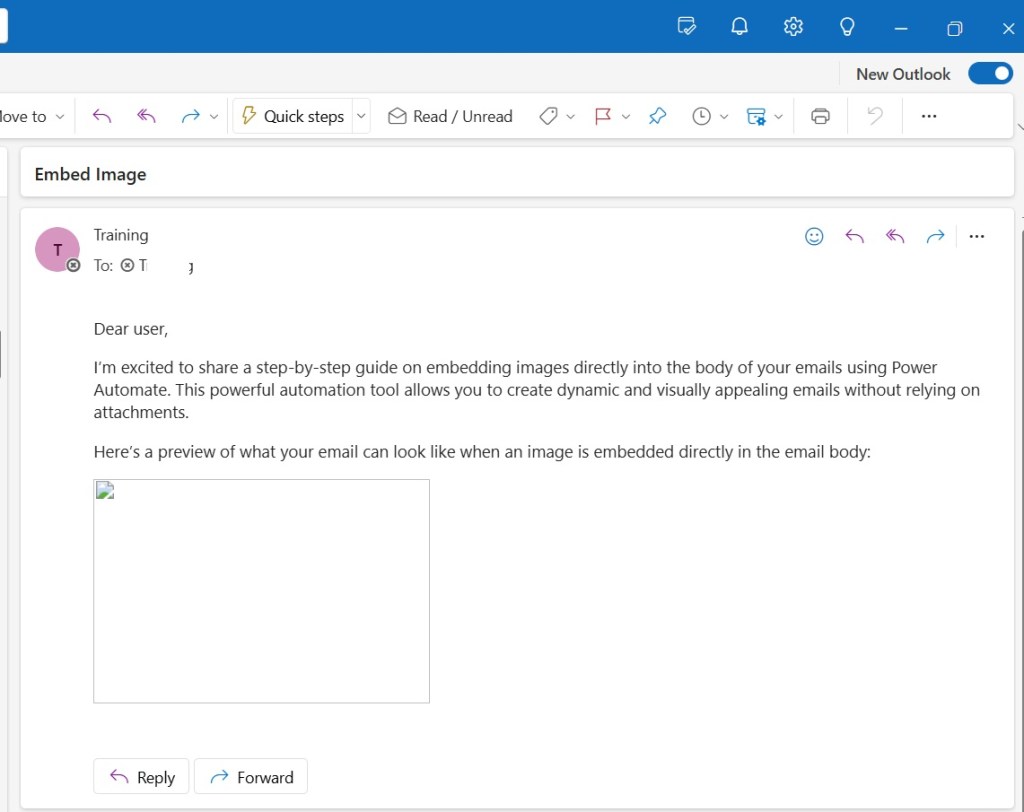The height and width of the screenshot is (812, 1024).
Task: Forward the email using the bottom button
Action: click(x=250, y=776)
